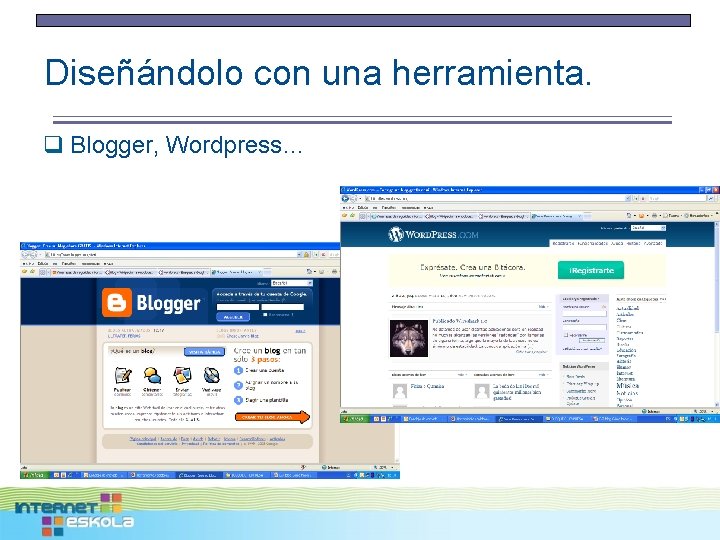Click the satellite mobile icon on Blogger page
Screen dimensions: 720x540
coord(211,376)
